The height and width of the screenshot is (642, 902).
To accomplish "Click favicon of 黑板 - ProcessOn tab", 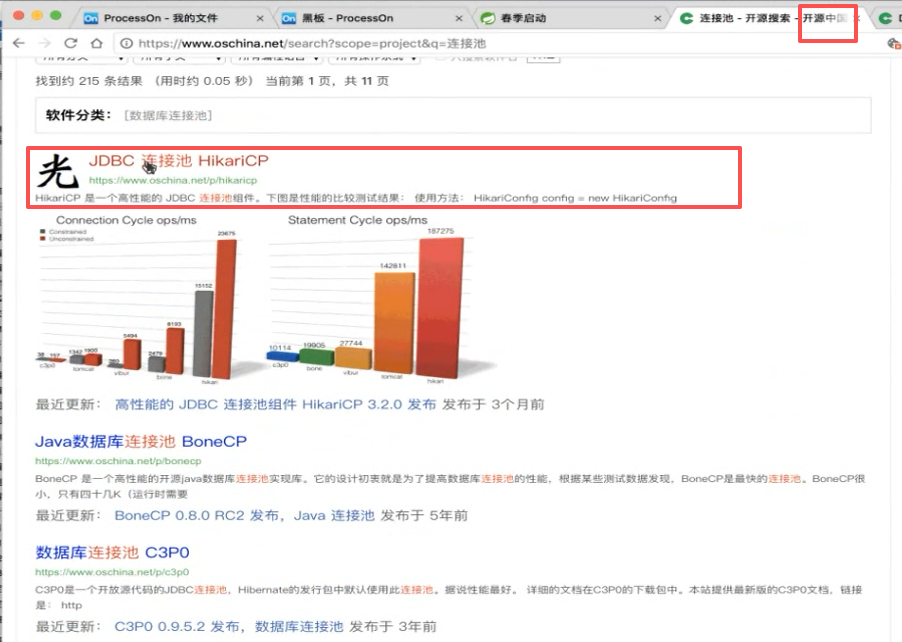I will 289,18.
